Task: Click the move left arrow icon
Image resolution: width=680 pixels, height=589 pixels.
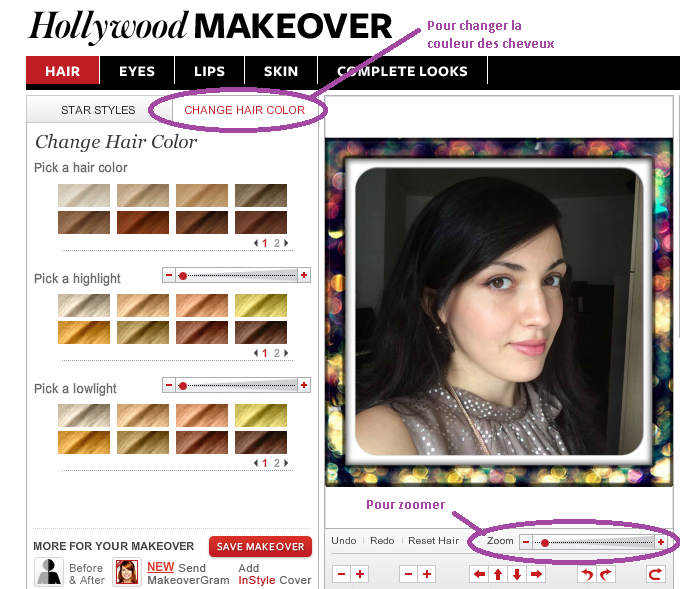Action: 479,574
